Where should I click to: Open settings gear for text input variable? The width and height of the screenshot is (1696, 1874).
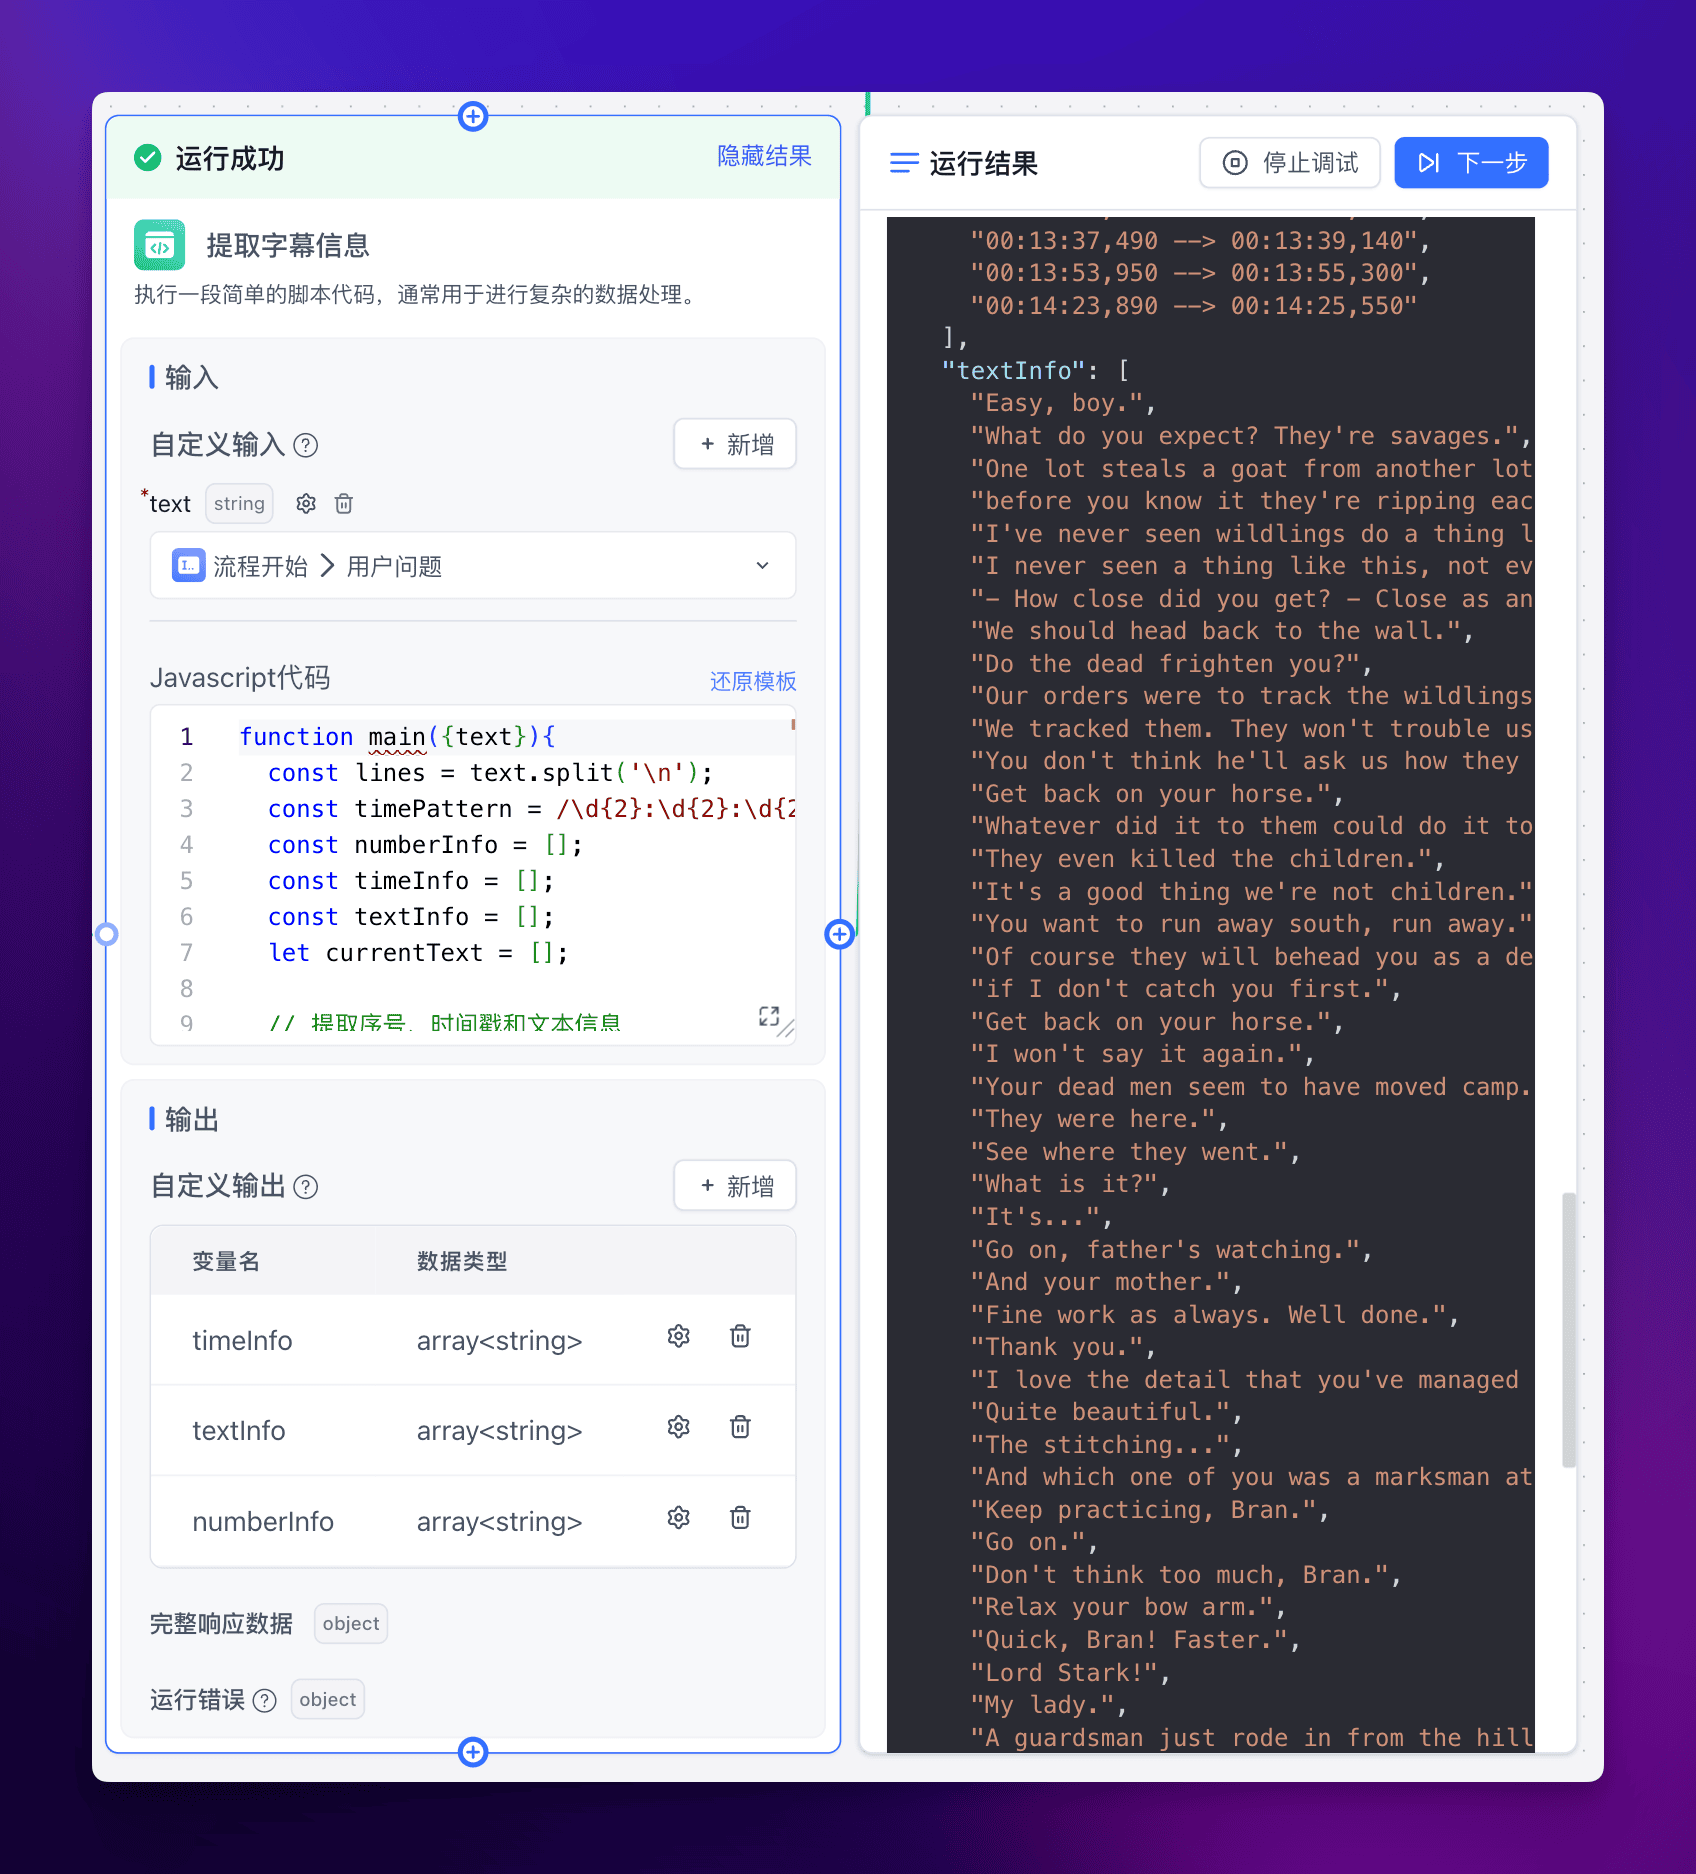click(306, 504)
